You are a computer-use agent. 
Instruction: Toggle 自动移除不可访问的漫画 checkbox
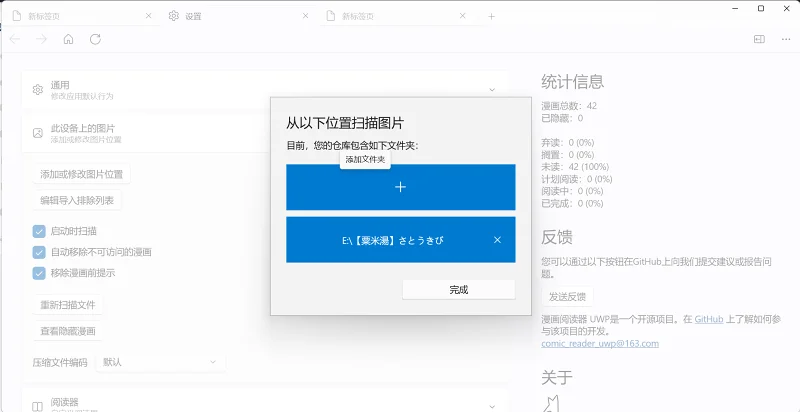pos(39,252)
